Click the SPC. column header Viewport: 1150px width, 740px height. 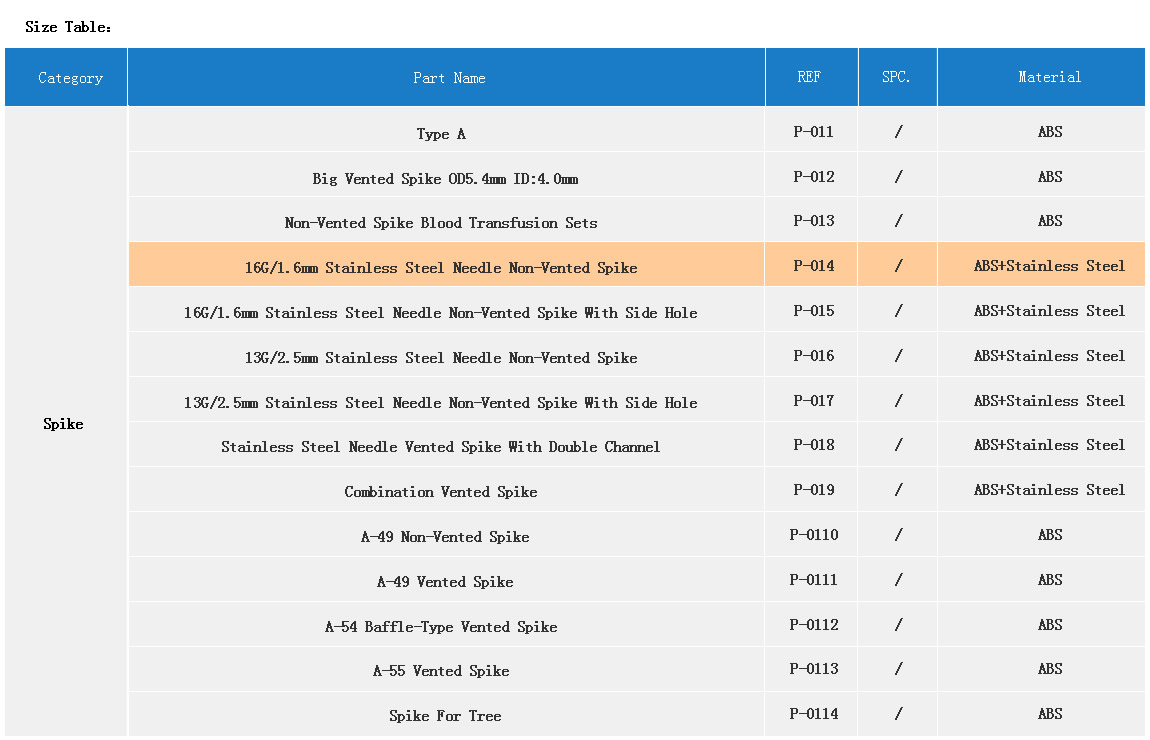point(896,77)
